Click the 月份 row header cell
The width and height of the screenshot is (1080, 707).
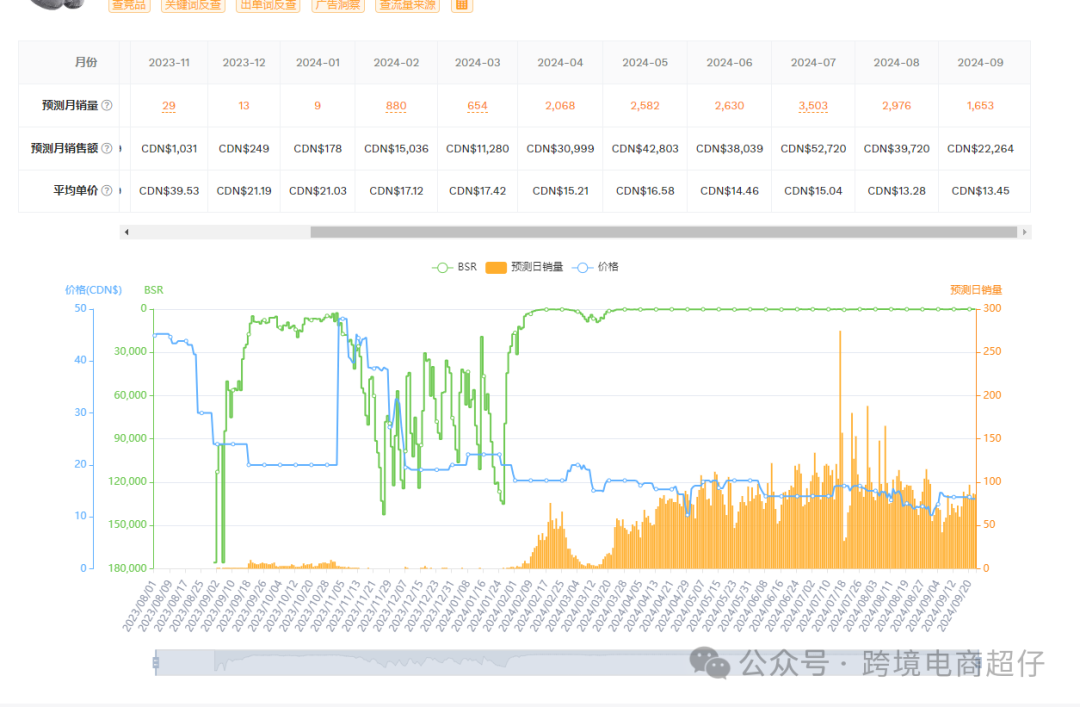pyautogui.click(x=70, y=63)
